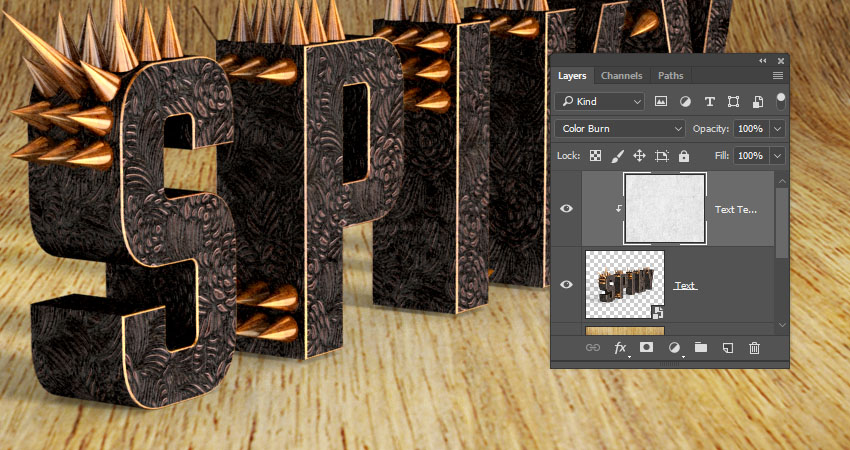850x450 pixels.
Task: Select the Text Texture layer thumbnail
Action: pos(665,208)
